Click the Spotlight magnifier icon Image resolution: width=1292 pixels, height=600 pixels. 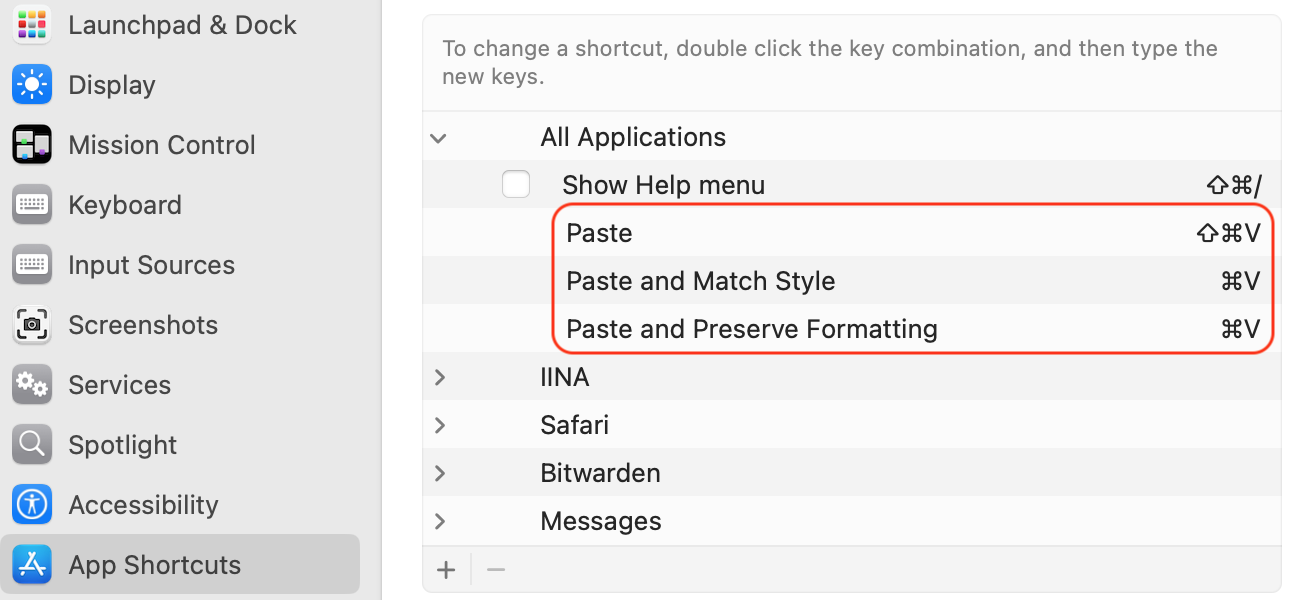[x=32, y=445]
